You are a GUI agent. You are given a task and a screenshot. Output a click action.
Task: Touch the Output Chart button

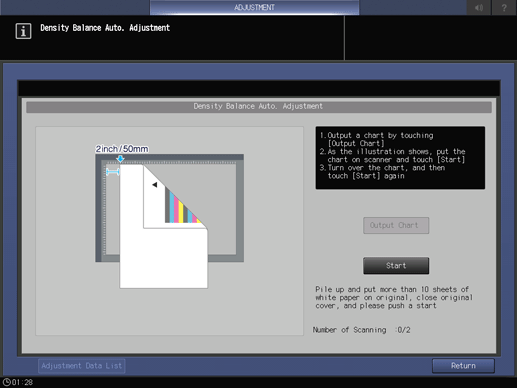(396, 225)
